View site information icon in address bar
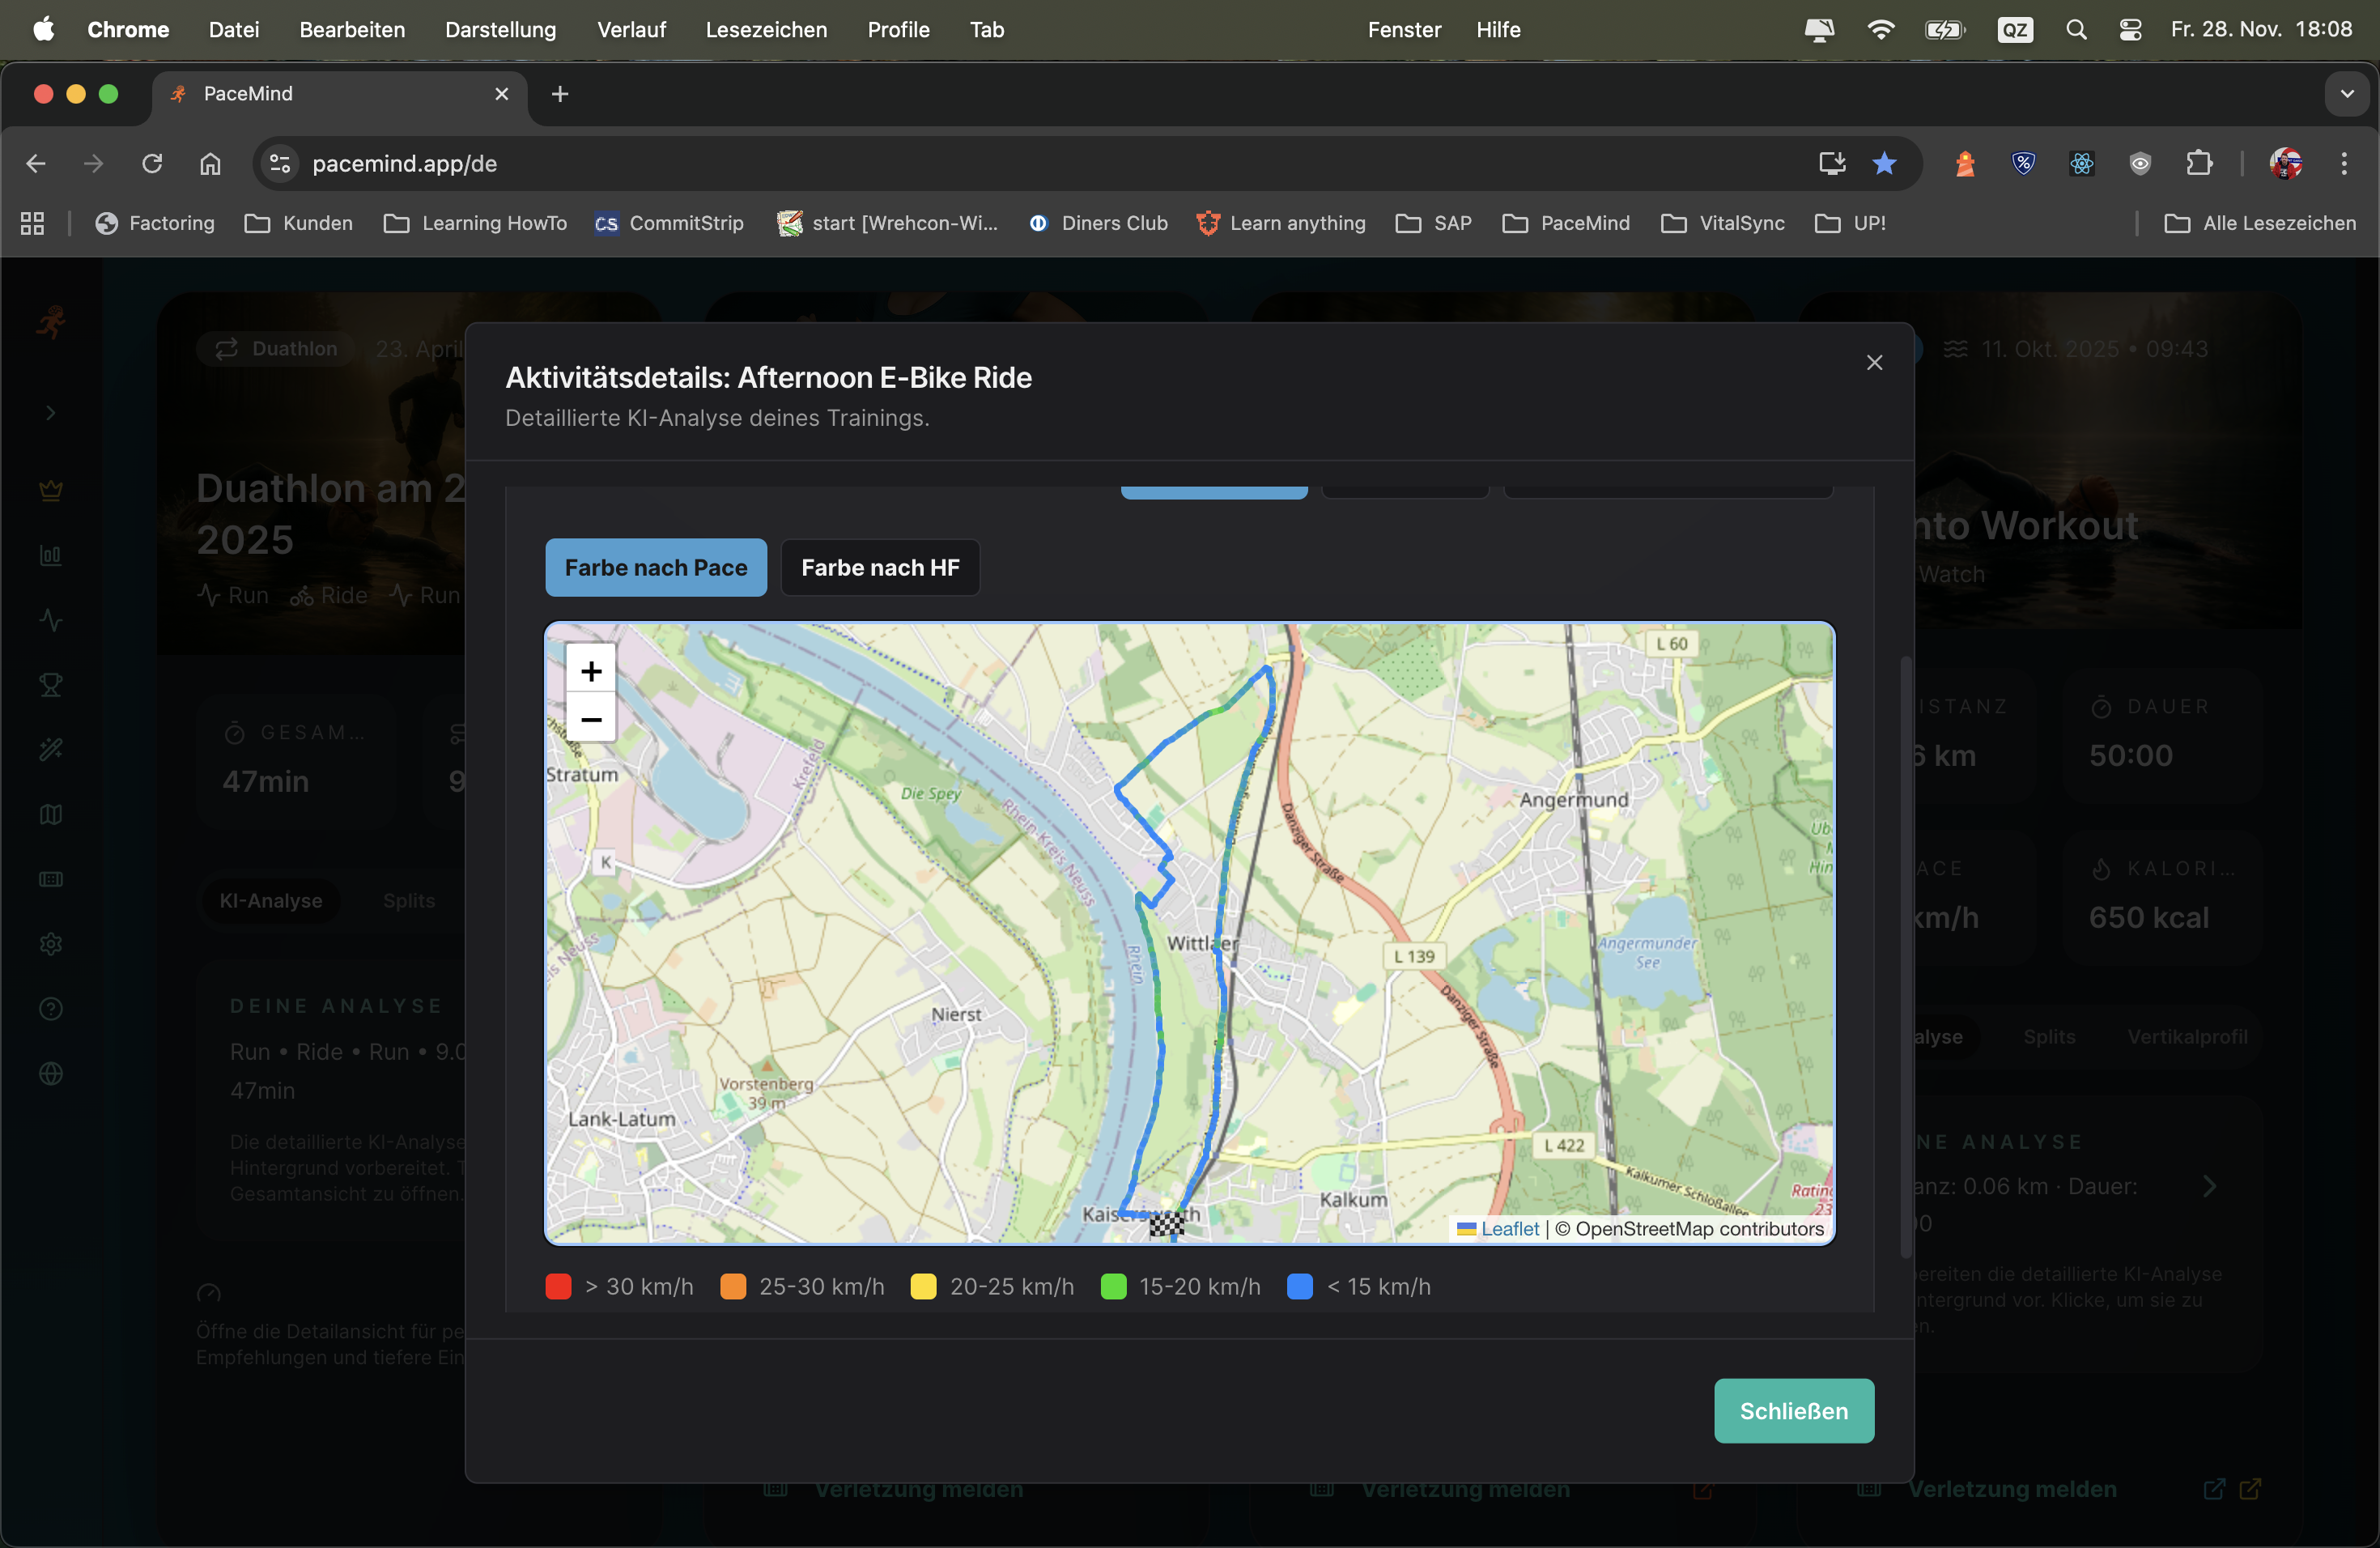This screenshot has height=1548, width=2380. pyautogui.click(x=280, y=163)
